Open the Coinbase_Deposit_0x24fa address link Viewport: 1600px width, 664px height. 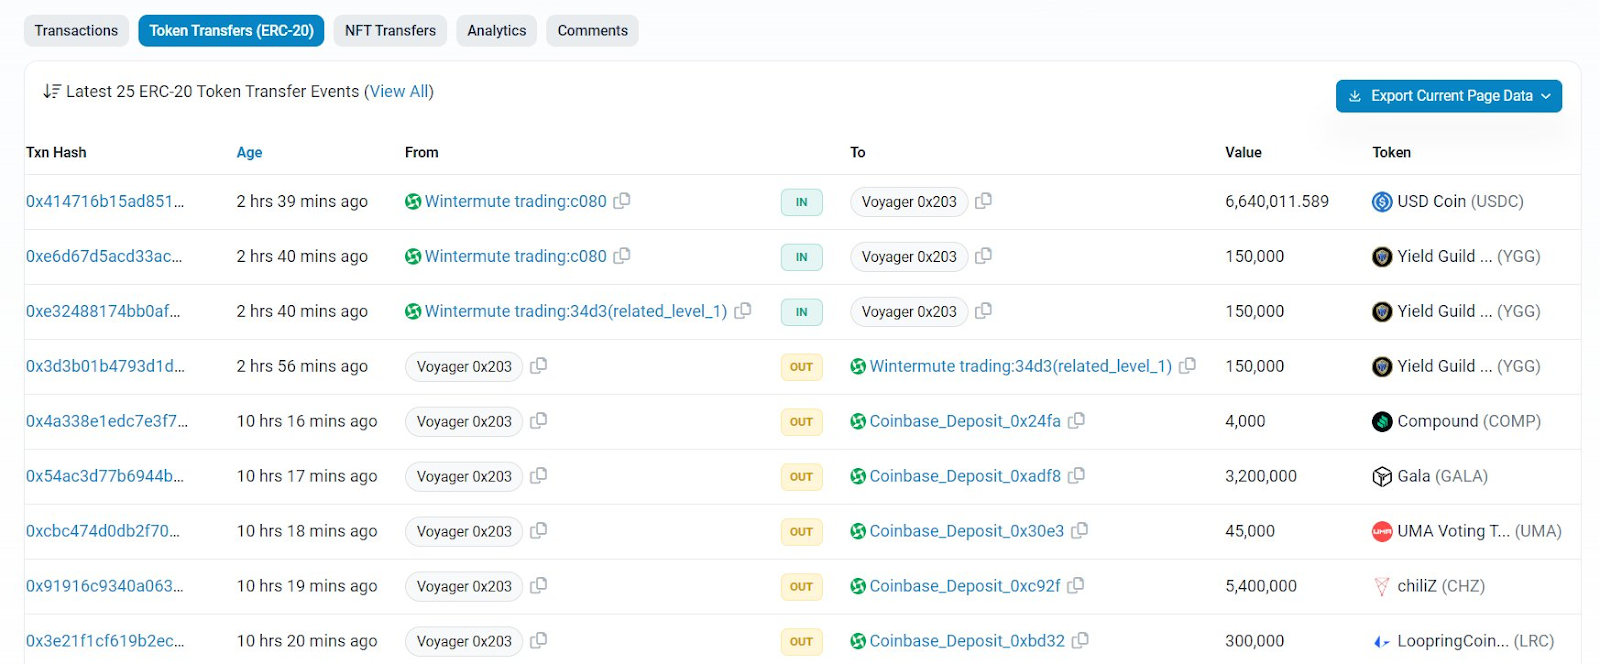click(x=965, y=421)
